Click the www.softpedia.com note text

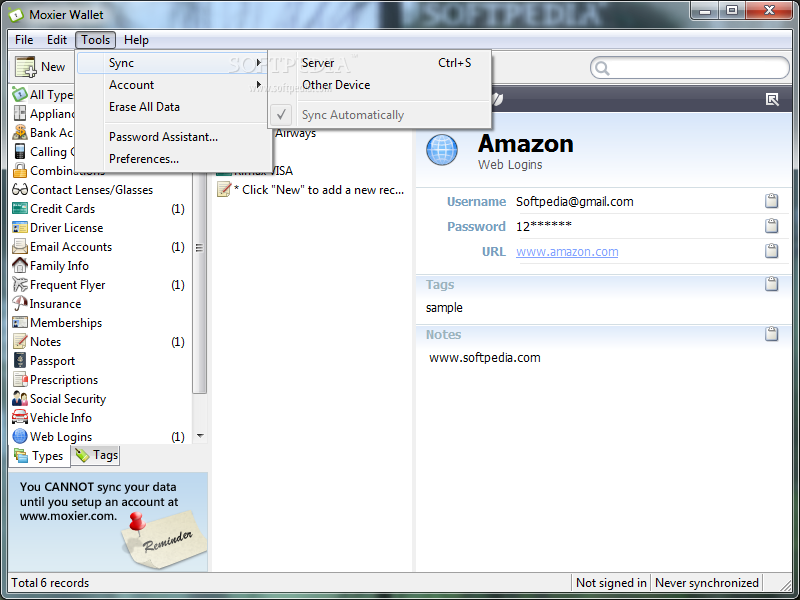[x=485, y=358]
